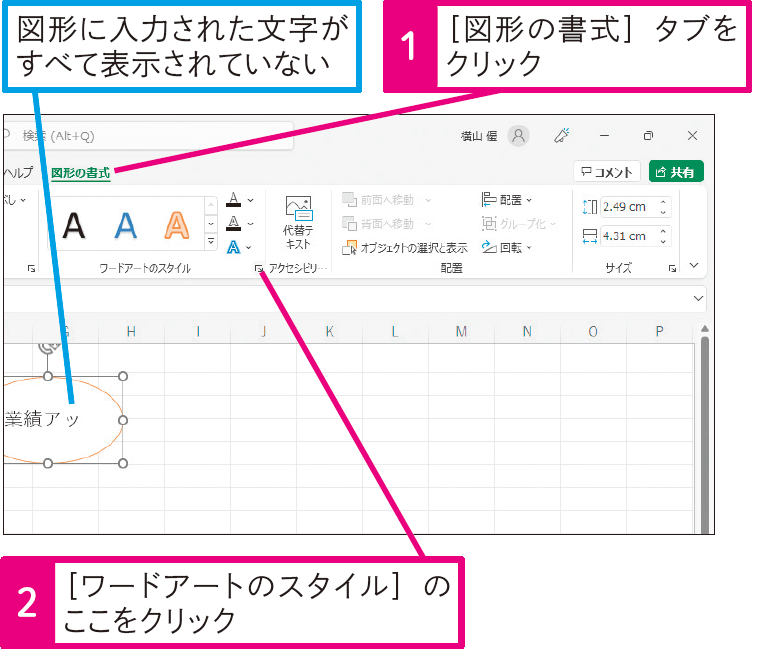Increase the shape height with the up spinner

click(663, 202)
